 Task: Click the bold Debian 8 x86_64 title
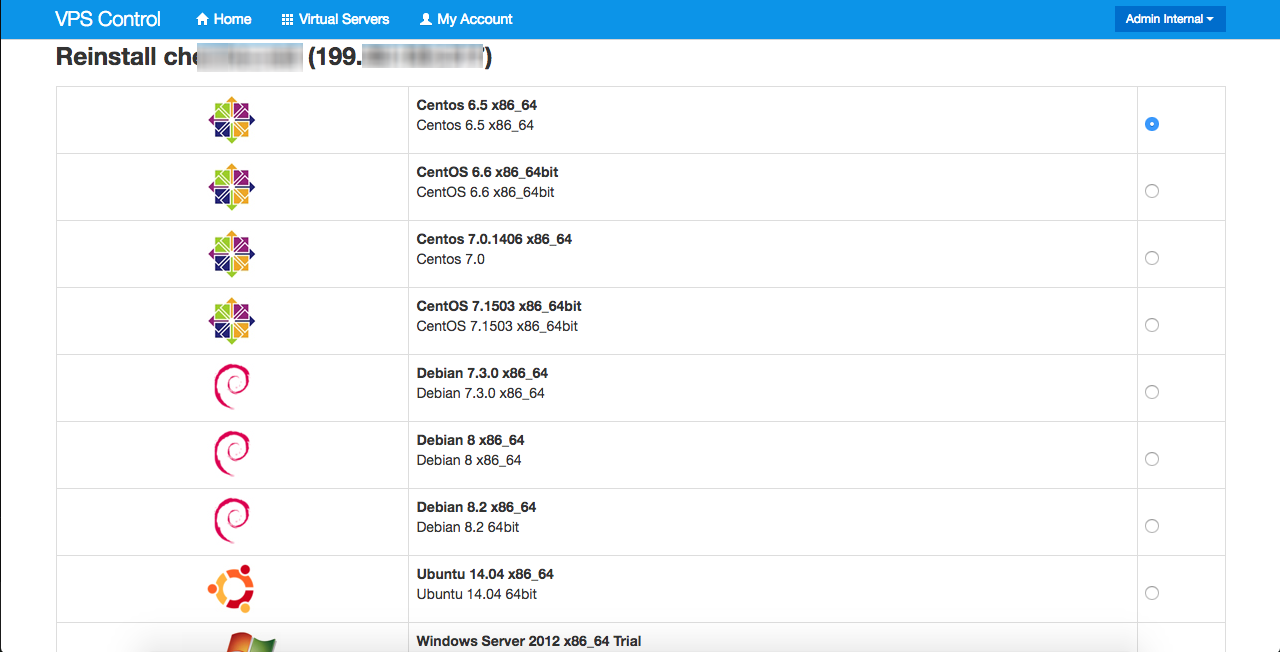pyautogui.click(x=470, y=440)
